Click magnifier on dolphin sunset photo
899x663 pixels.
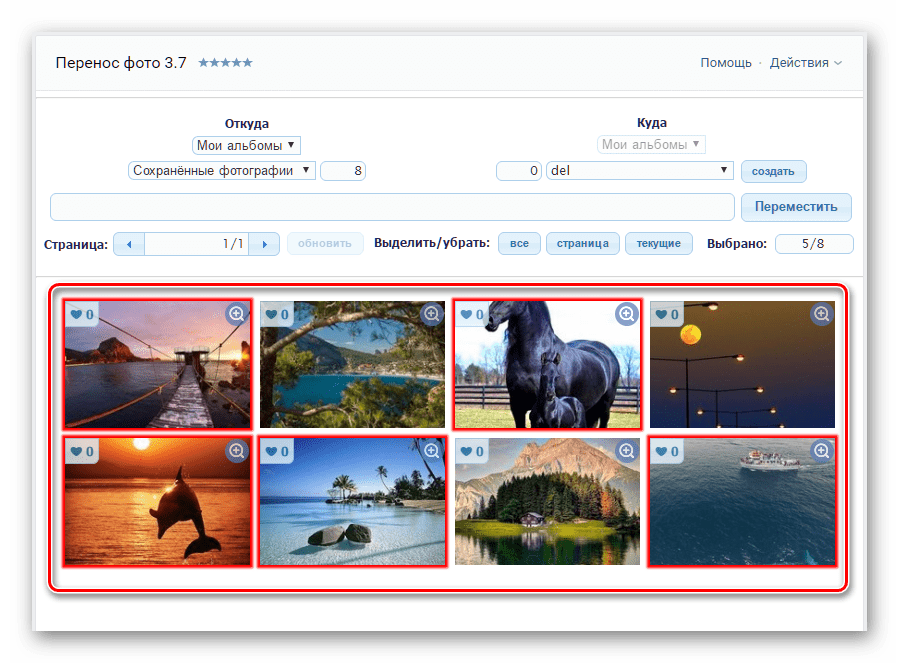237,451
